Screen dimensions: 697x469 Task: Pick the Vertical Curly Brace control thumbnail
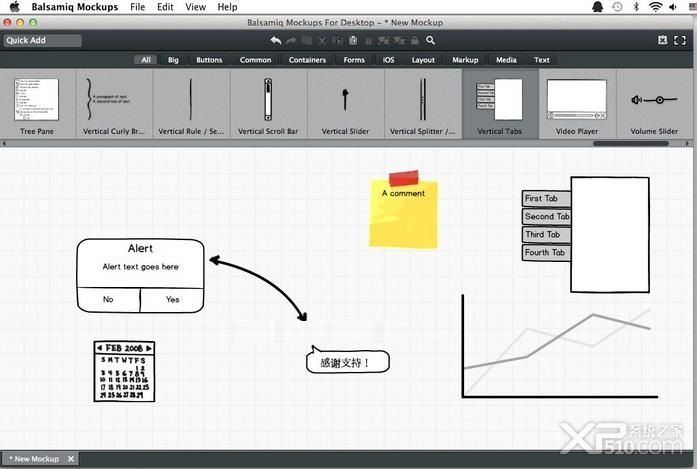(114, 105)
